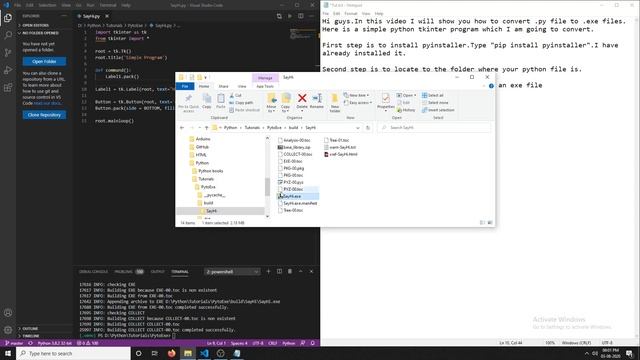Image resolution: width=640 pixels, height=360 pixels.
Task: Click Up one level arrow in Explorer
Action: pos(207,128)
